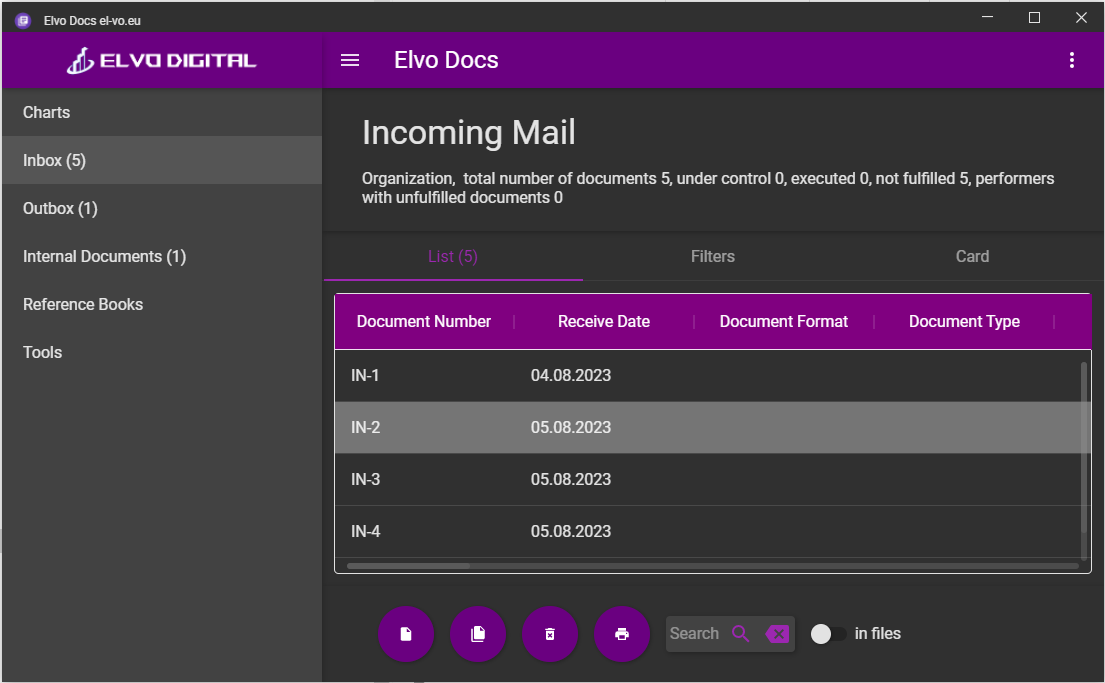This screenshot has height=683, width=1105.
Task: Switch to the Filters tab
Action: coord(712,257)
